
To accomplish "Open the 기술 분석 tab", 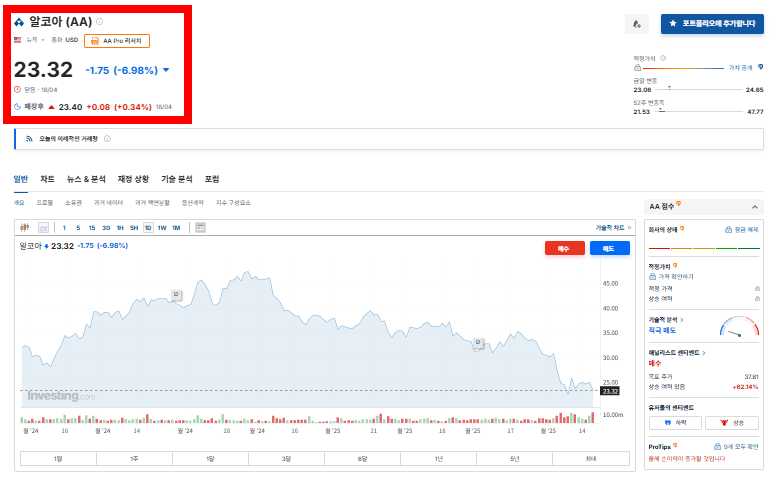I will (176, 179).
